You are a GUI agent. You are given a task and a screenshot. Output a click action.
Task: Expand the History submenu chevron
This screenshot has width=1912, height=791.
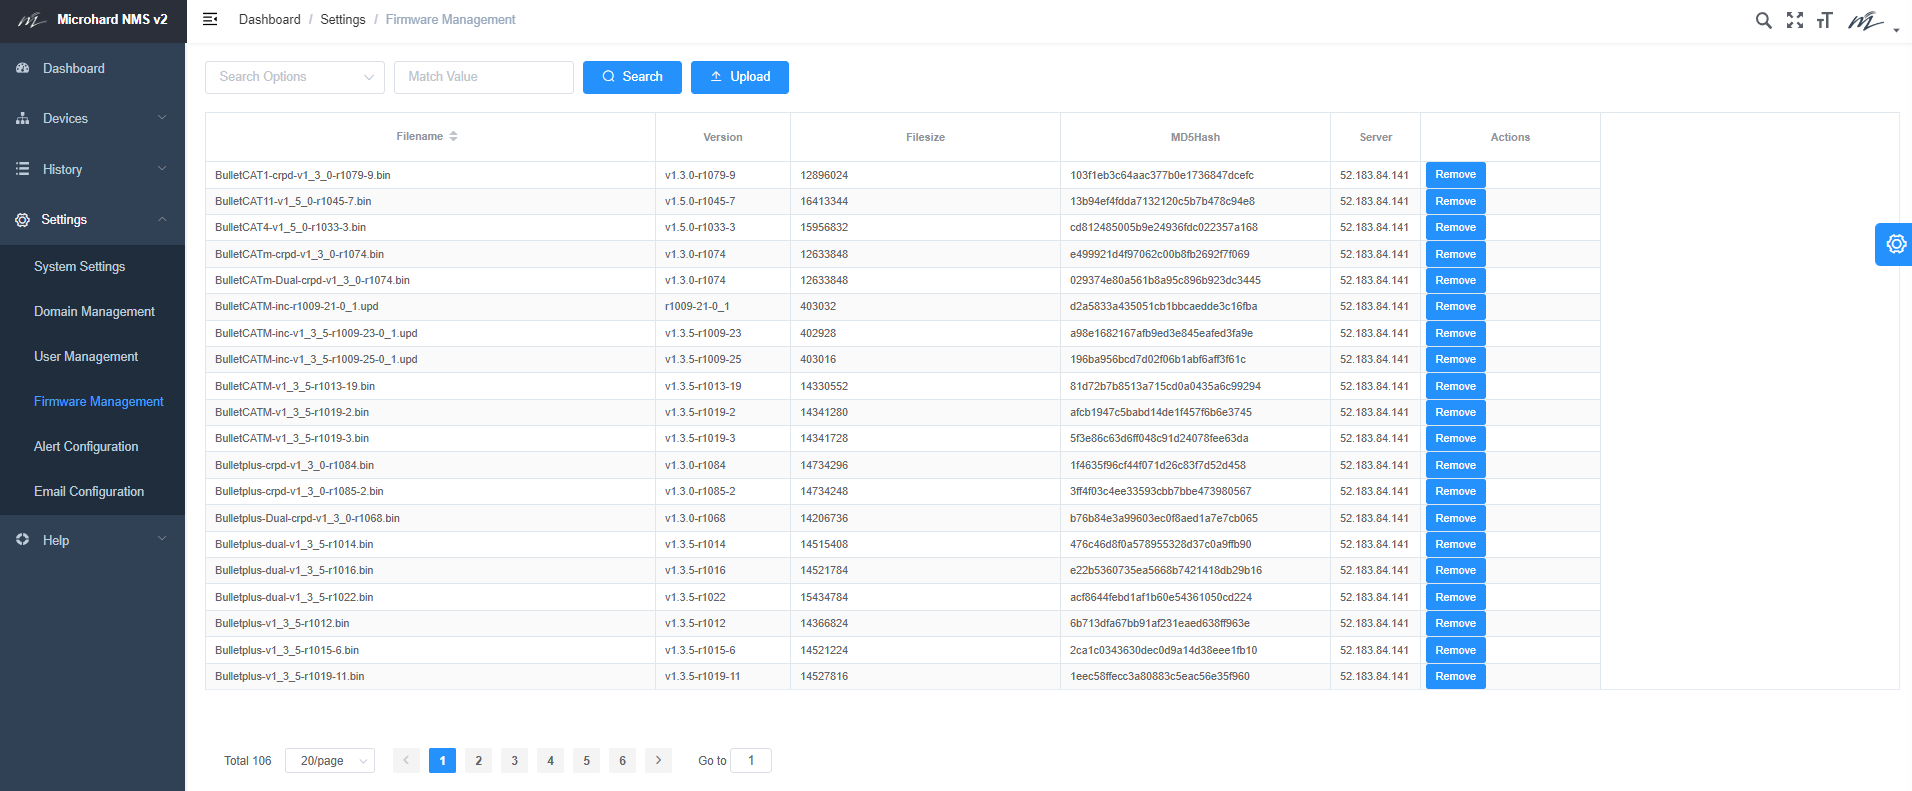pyautogui.click(x=162, y=169)
